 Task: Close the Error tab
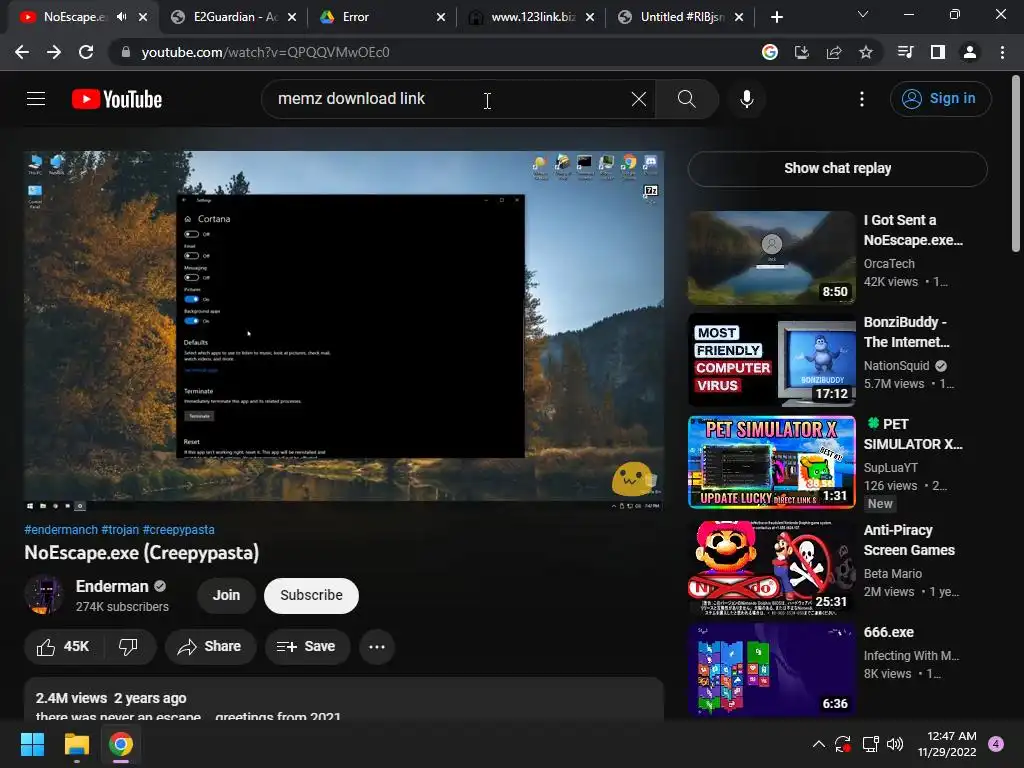(441, 17)
